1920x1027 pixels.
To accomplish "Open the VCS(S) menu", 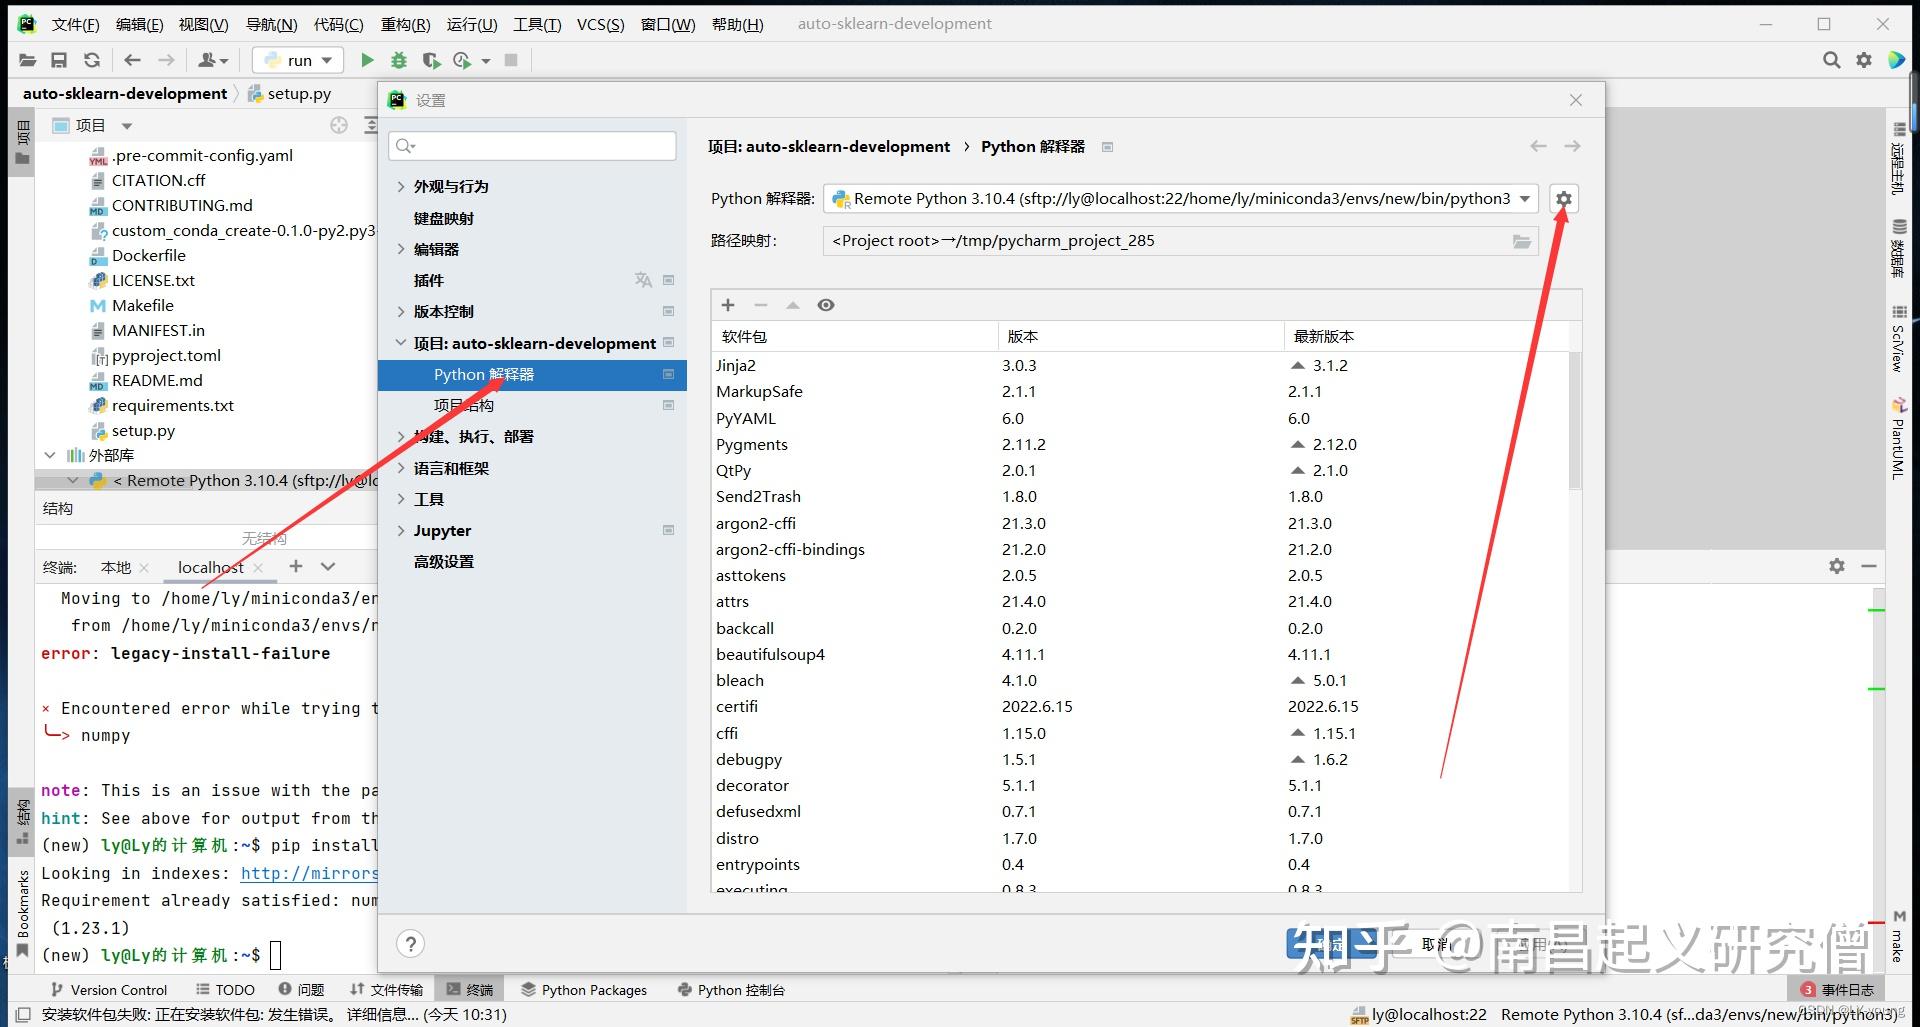I will pyautogui.click(x=600, y=24).
